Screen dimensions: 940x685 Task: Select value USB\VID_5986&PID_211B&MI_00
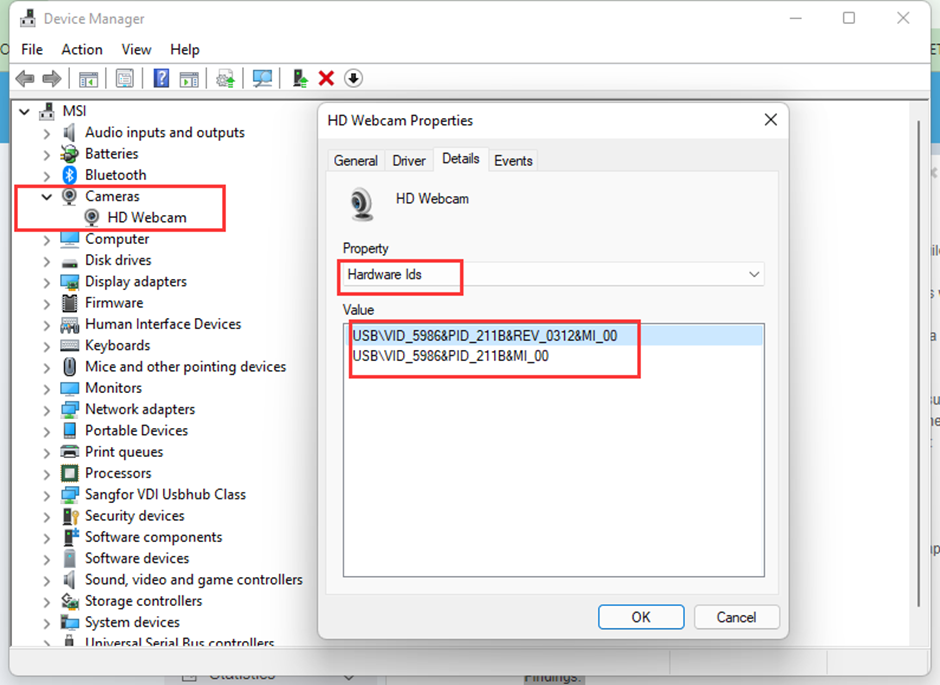[450, 356]
